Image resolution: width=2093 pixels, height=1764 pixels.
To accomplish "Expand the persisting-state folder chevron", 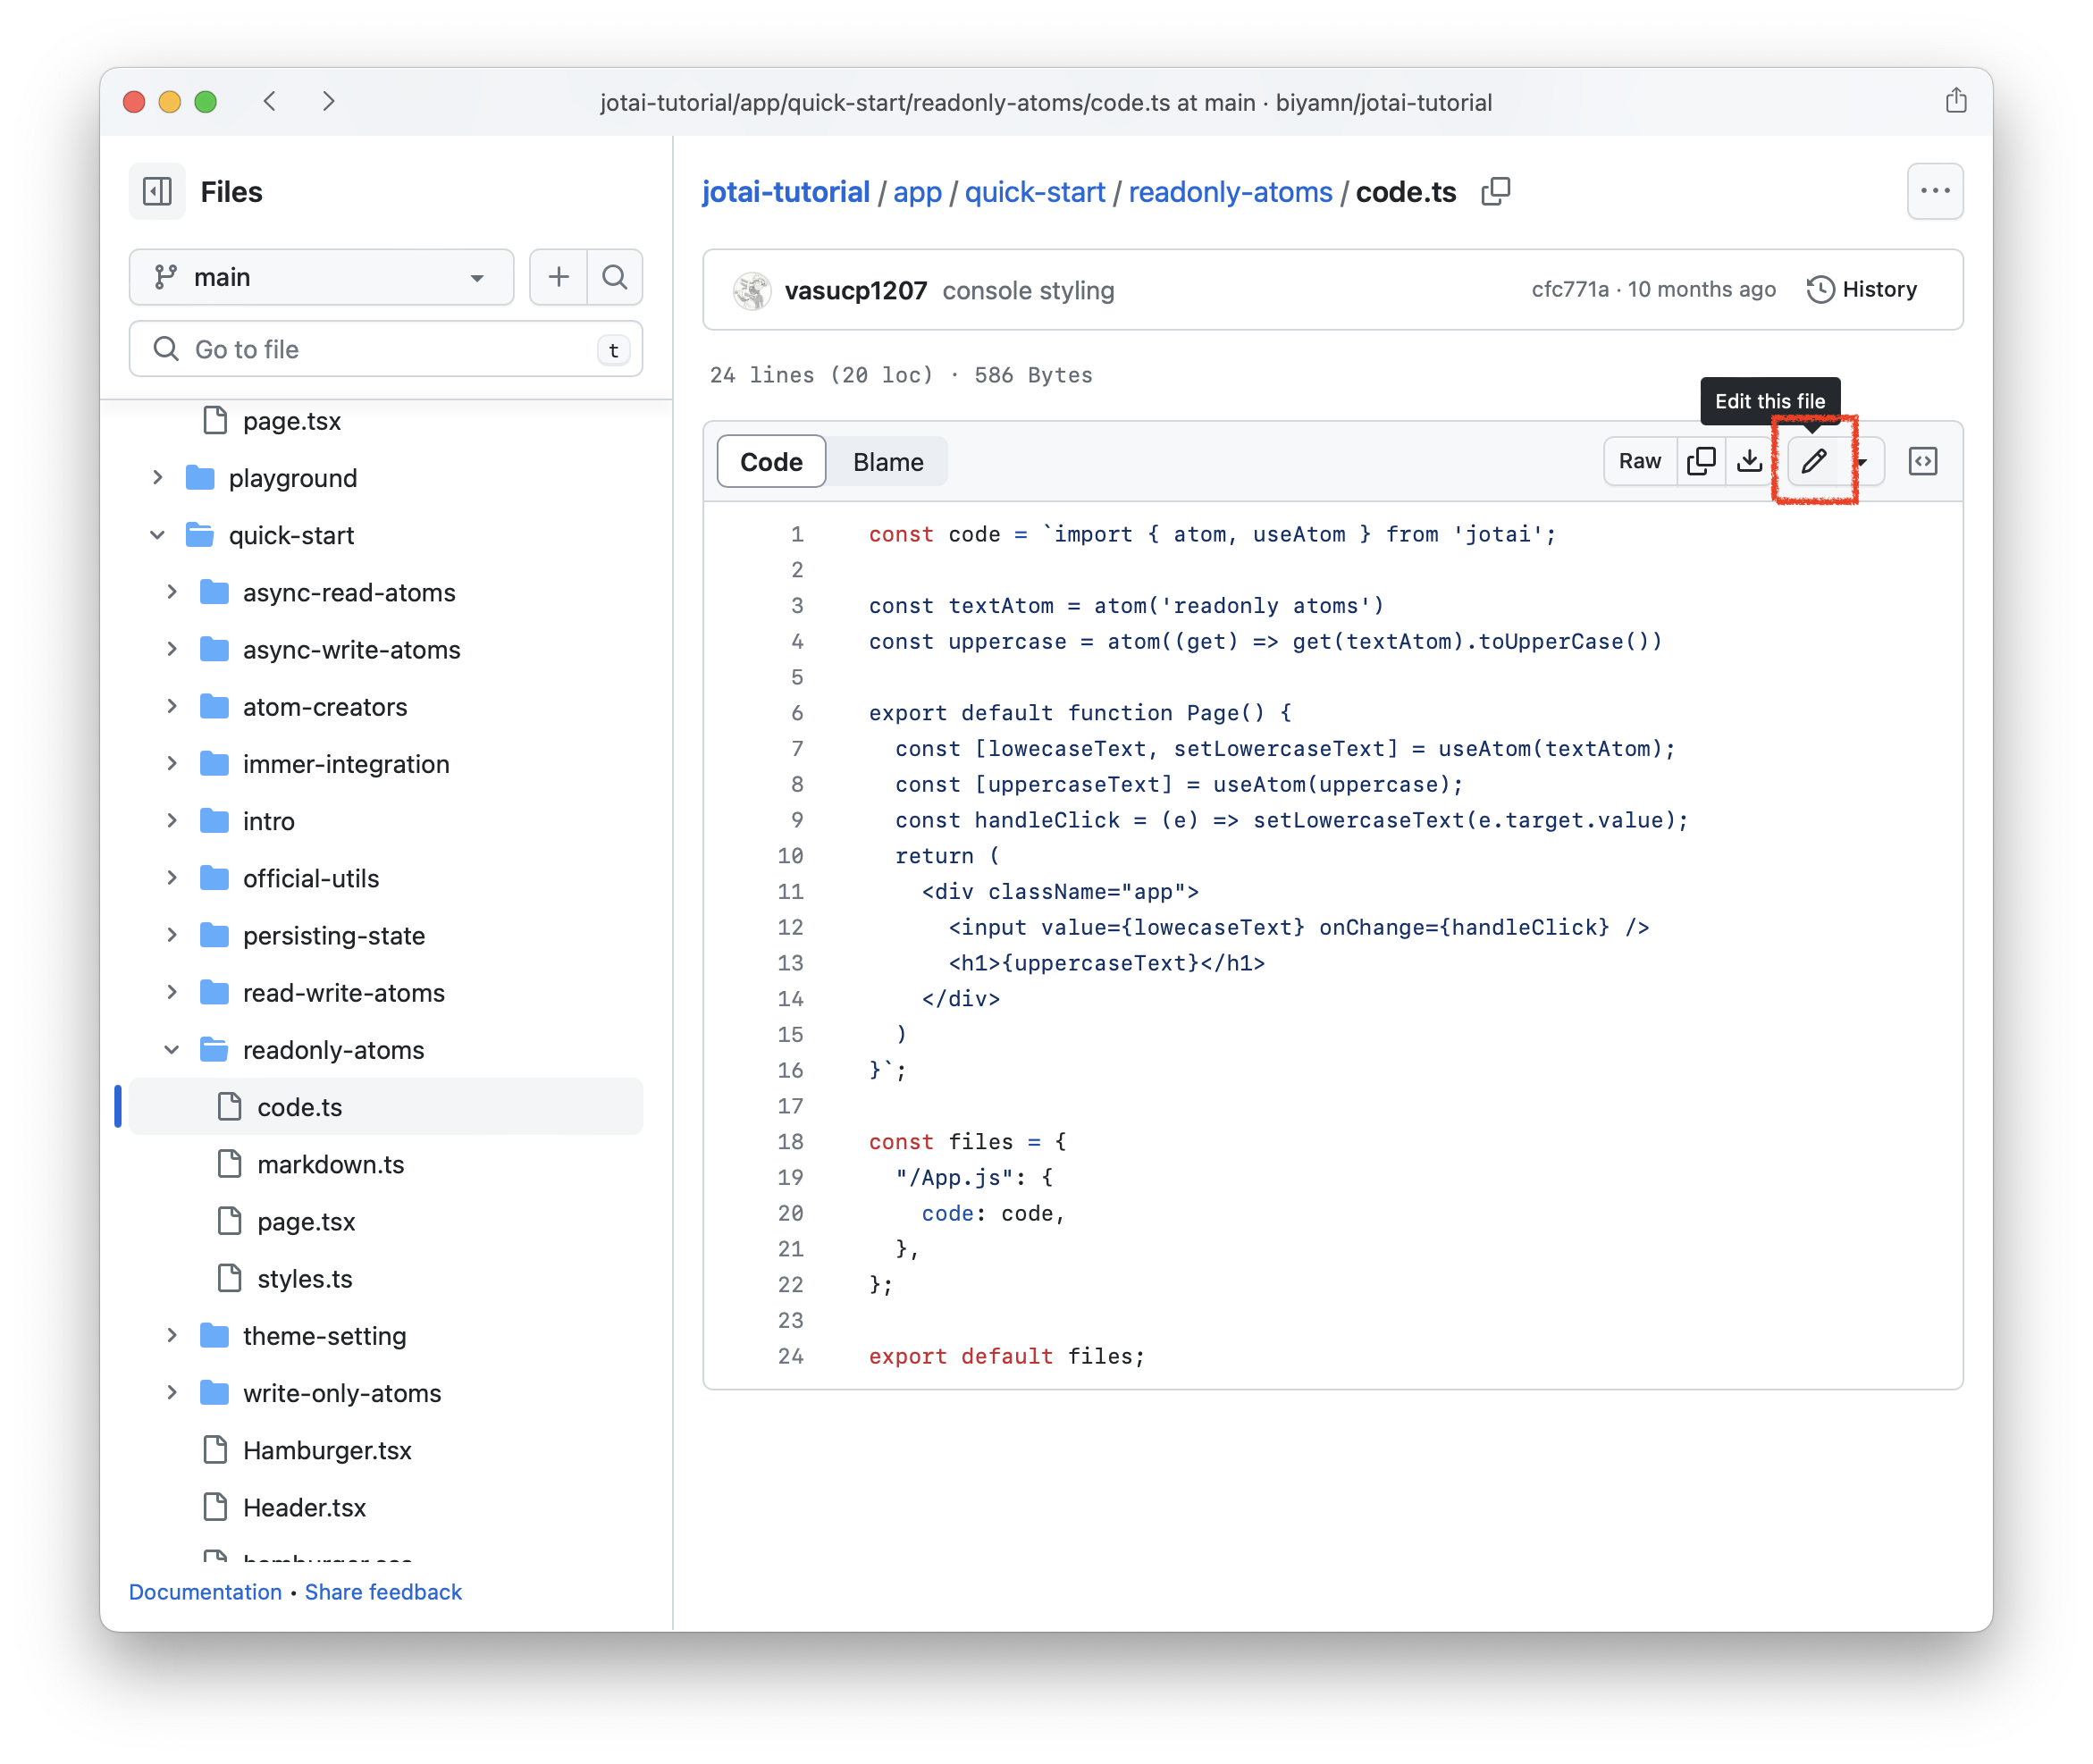I will 172,935.
